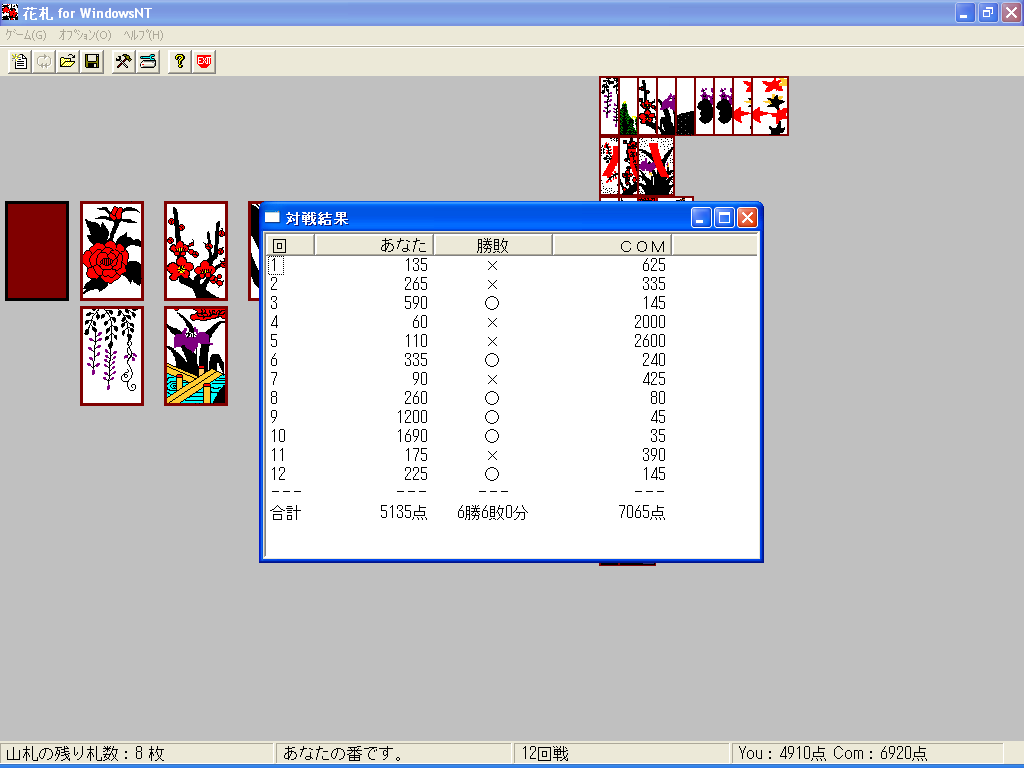Image resolution: width=1024 pixels, height=768 pixels.
Task: Click the 山札の残り札数 status bar entry
Action: point(136,753)
